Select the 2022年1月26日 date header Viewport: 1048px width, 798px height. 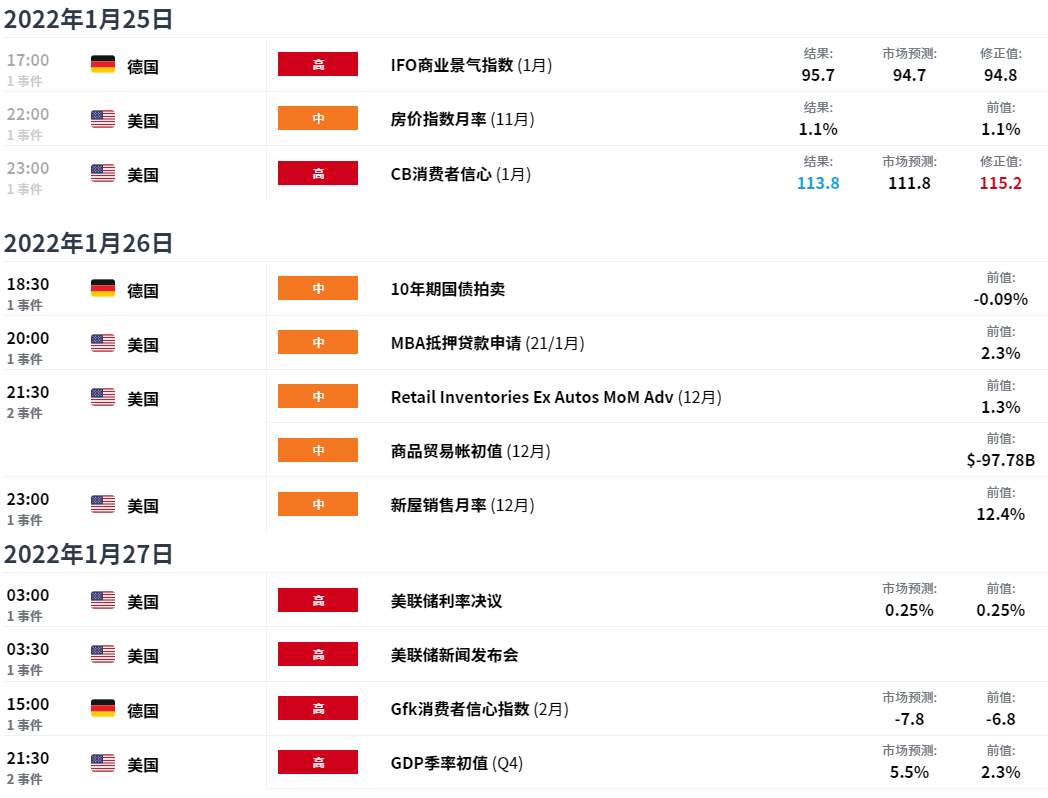pyautogui.click(x=88, y=243)
